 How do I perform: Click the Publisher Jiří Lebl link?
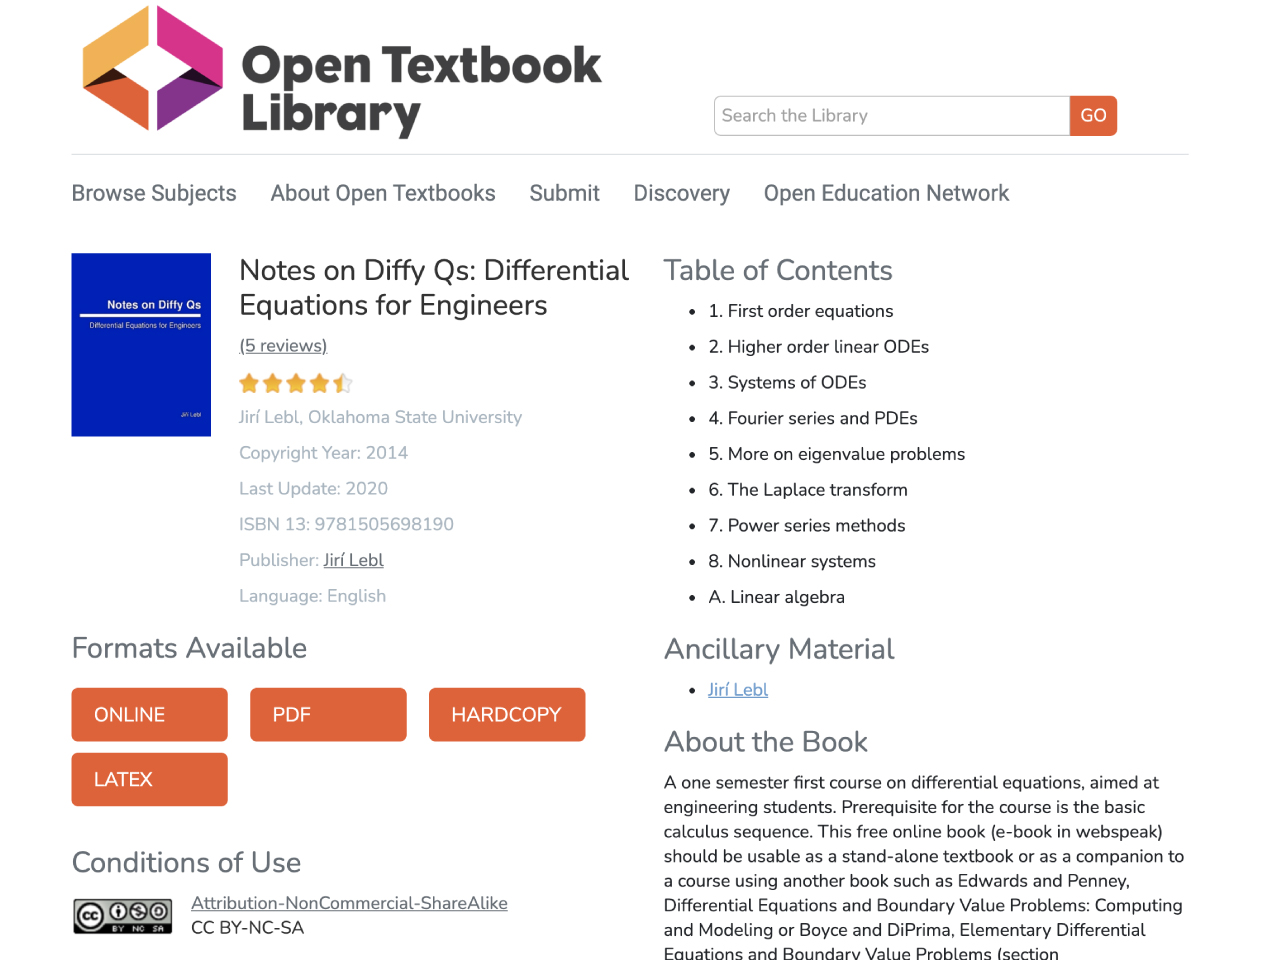(354, 560)
